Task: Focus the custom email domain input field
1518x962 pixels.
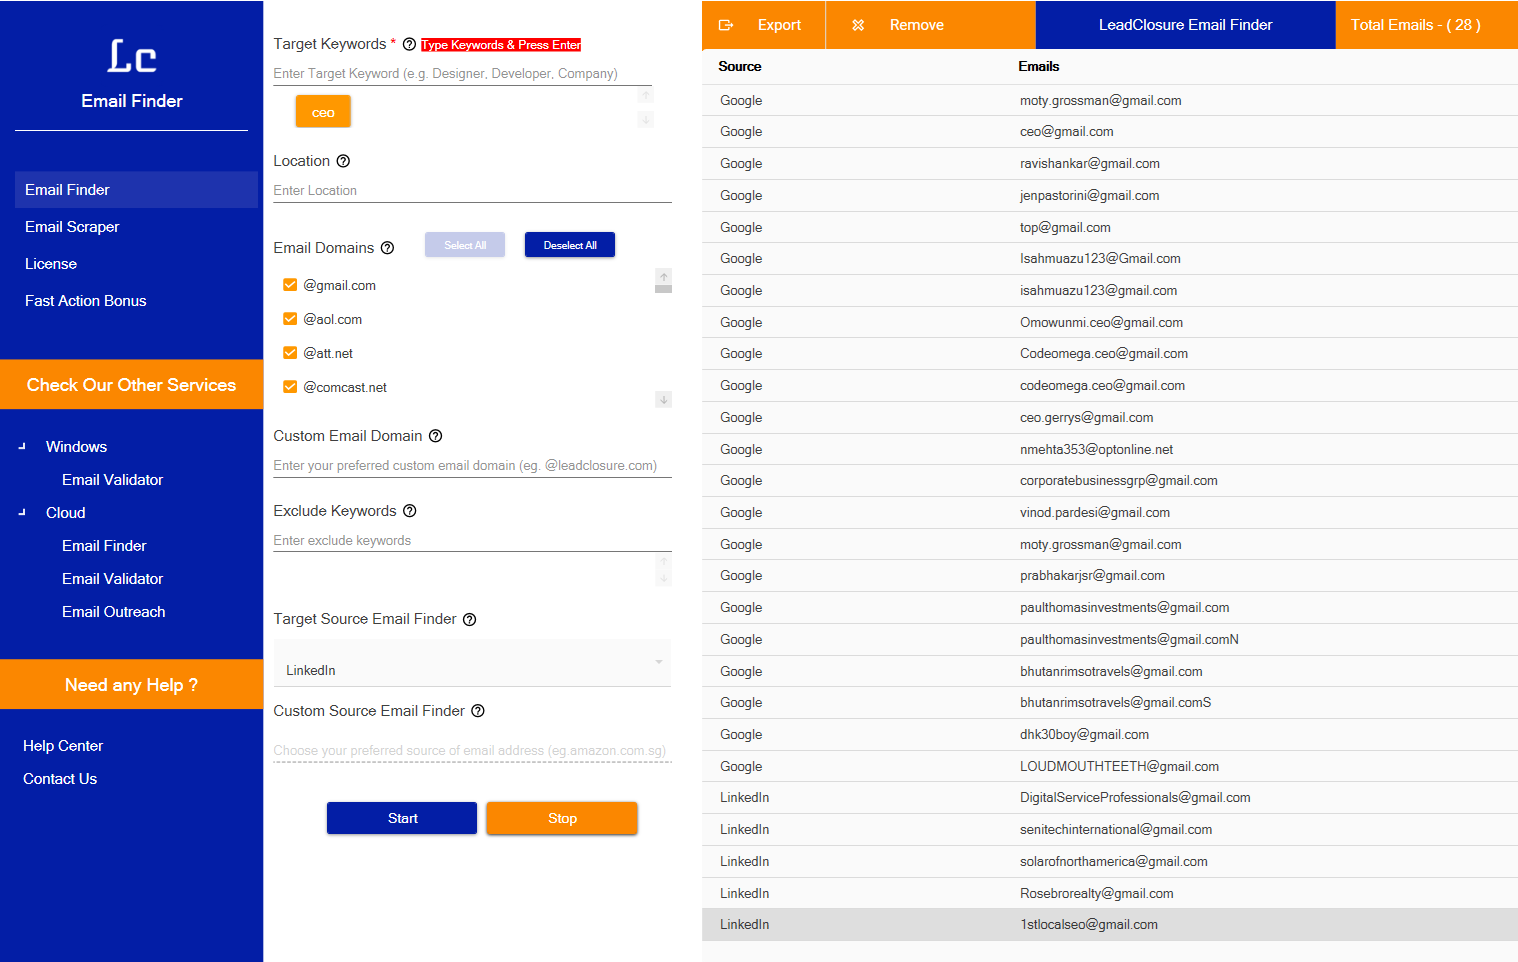Action: point(472,466)
